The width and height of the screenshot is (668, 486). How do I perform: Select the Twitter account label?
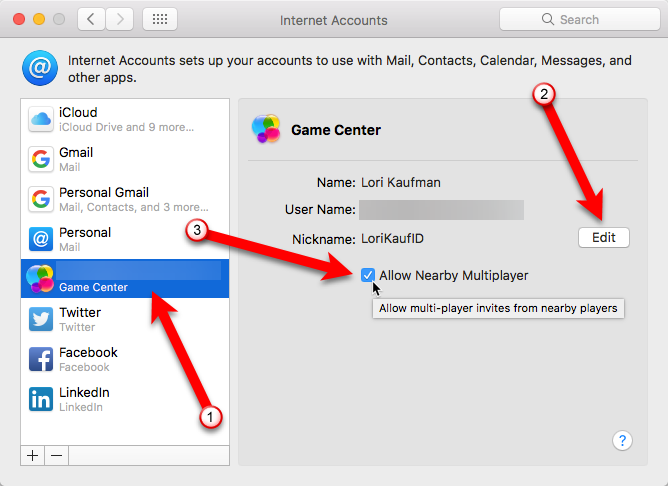tap(80, 313)
